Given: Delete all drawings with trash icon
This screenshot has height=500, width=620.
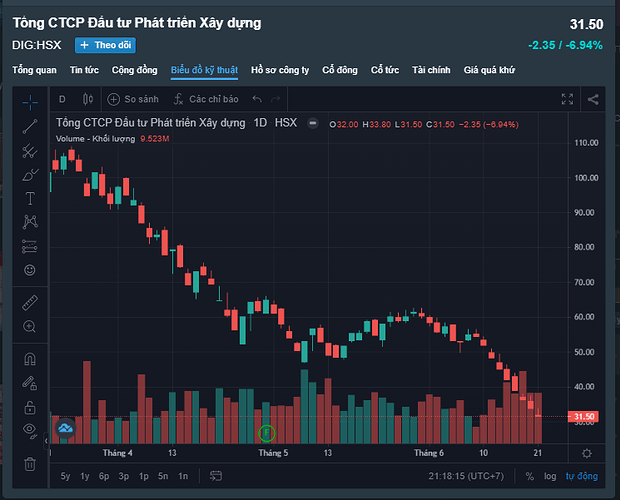Looking at the screenshot, I should pos(30,463).
